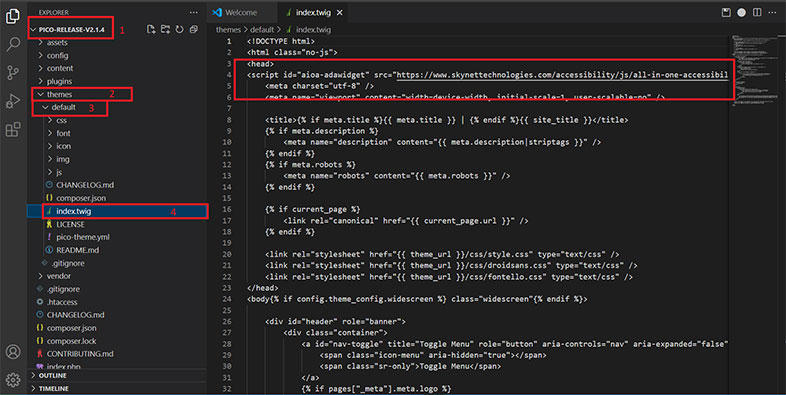
Task: Expand the icon folder
Action: click(x=63, y=146)
